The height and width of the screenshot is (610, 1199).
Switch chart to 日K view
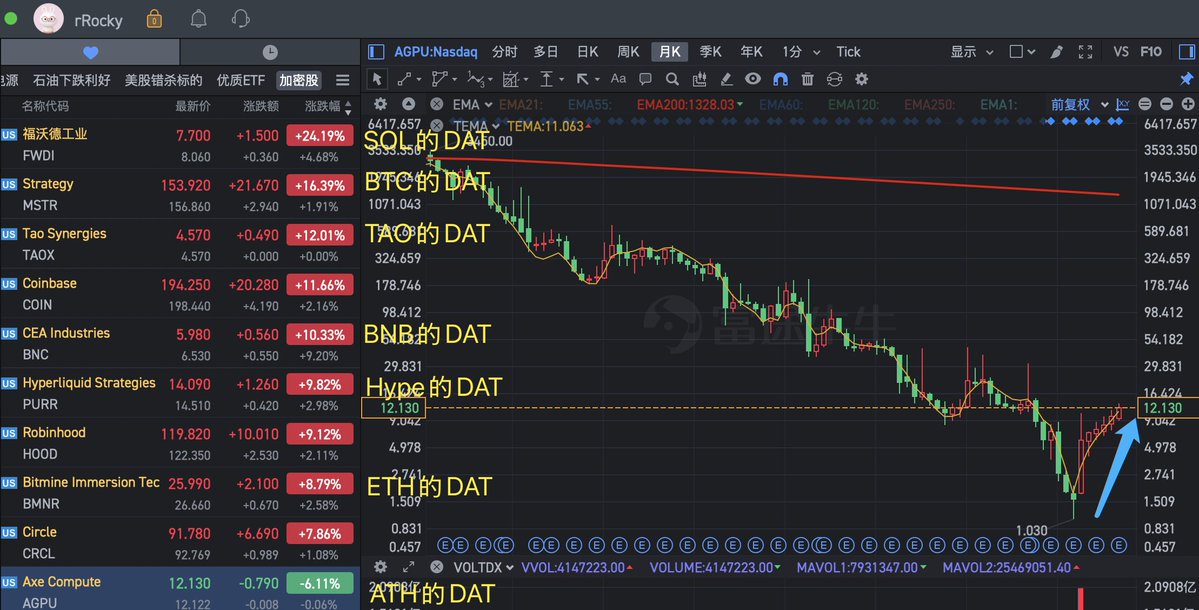point(587,51)
